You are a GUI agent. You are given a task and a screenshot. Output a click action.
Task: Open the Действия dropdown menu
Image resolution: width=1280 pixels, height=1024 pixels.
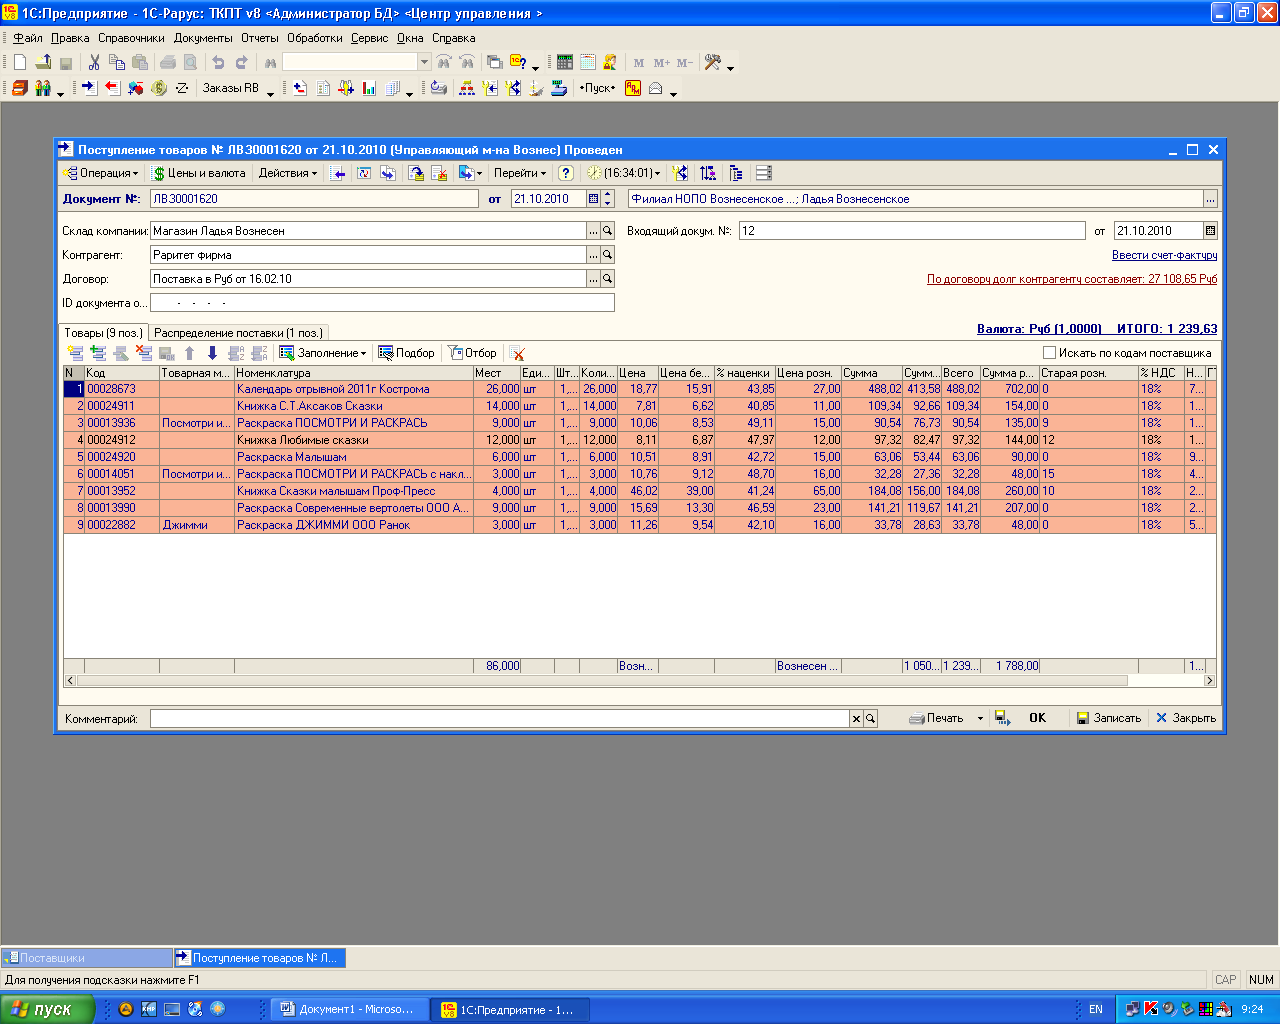pos(288,173)
